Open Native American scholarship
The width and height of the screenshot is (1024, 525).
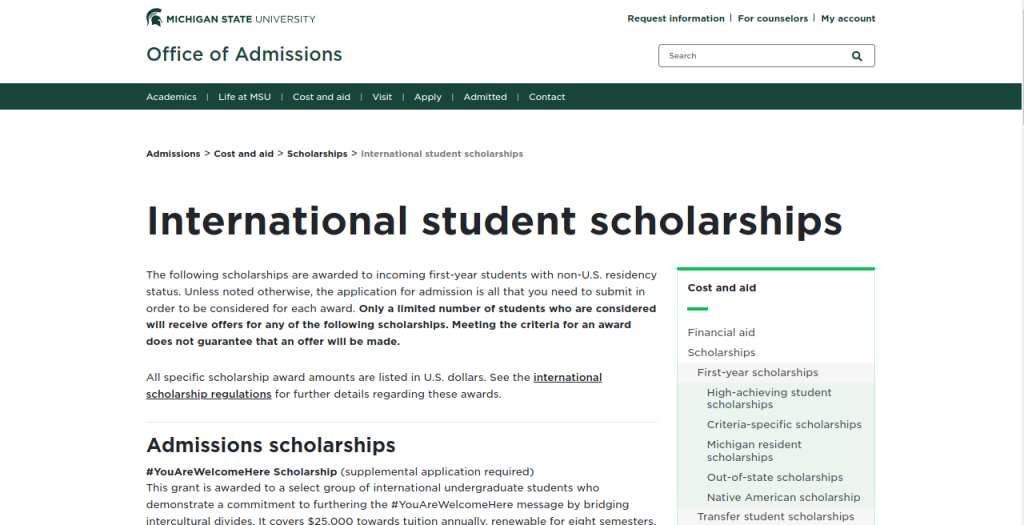pyautogui.click(x=784, y=497)
